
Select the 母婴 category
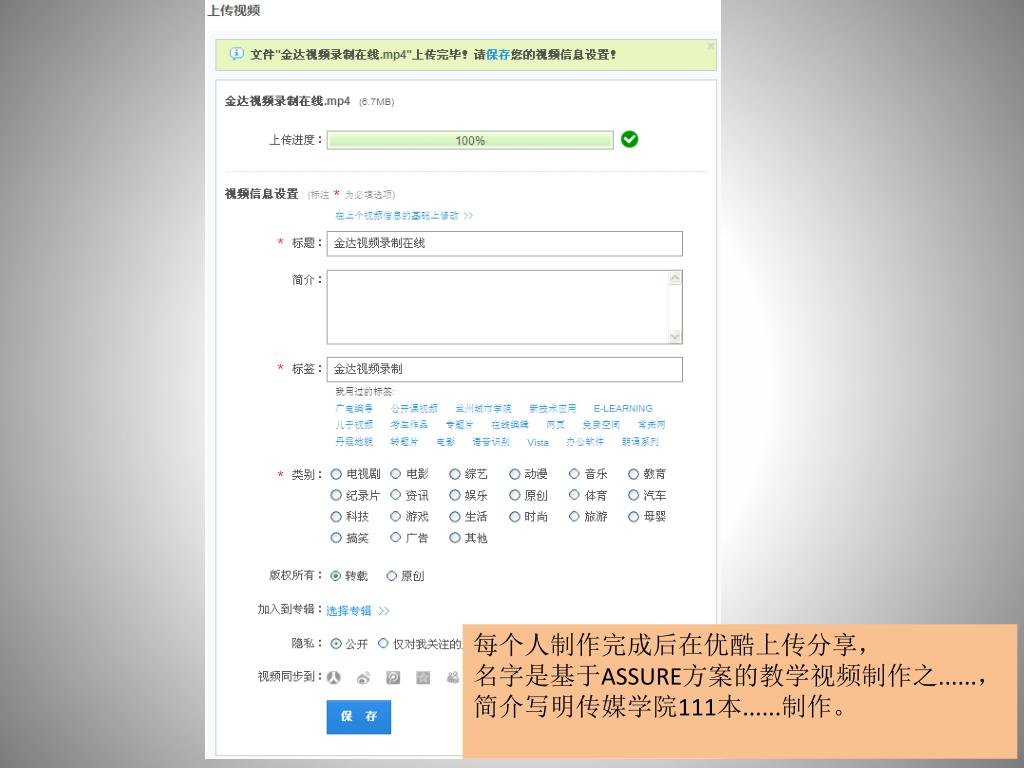pyautogui.click(x=633, y=517)
